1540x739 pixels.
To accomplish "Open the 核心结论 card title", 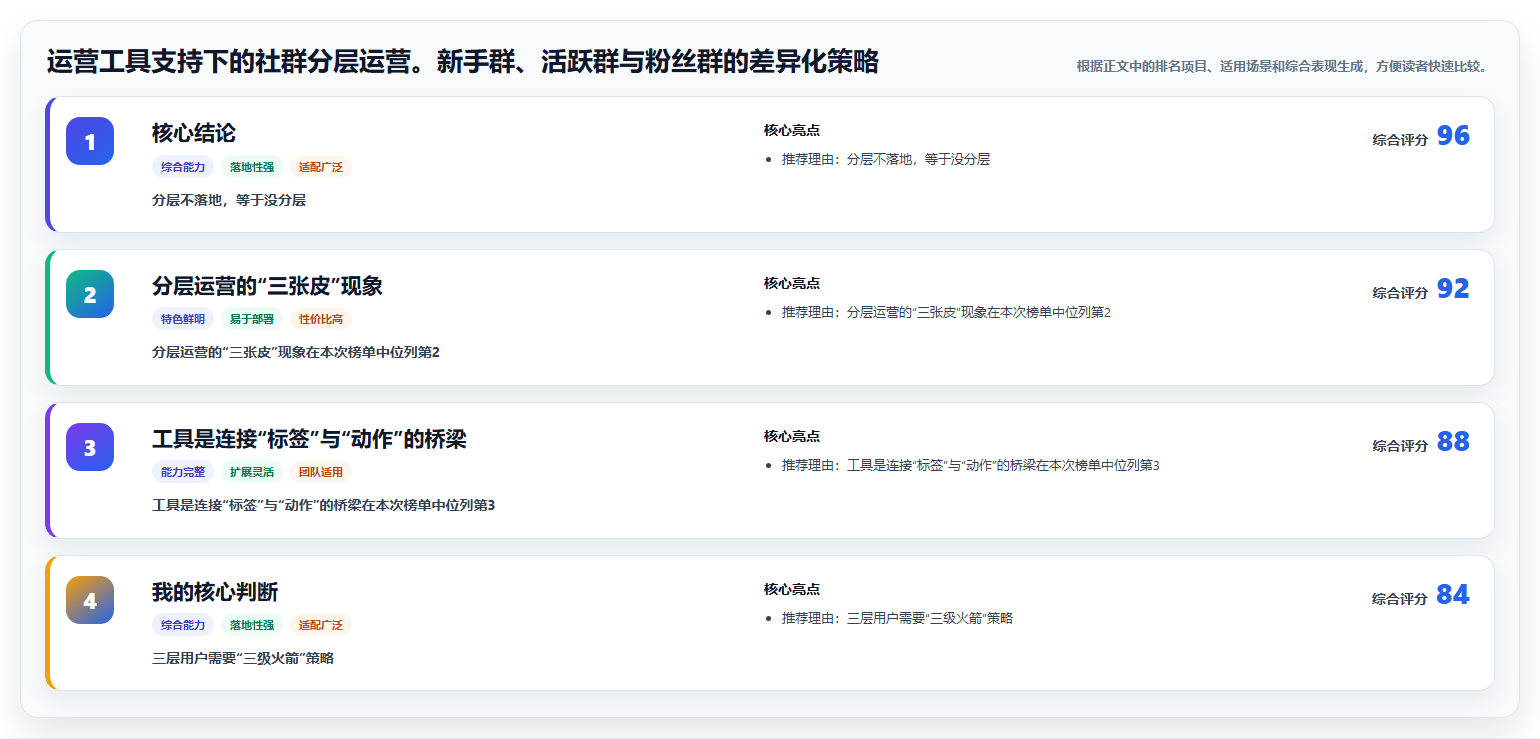I will (x=194, y=133).
